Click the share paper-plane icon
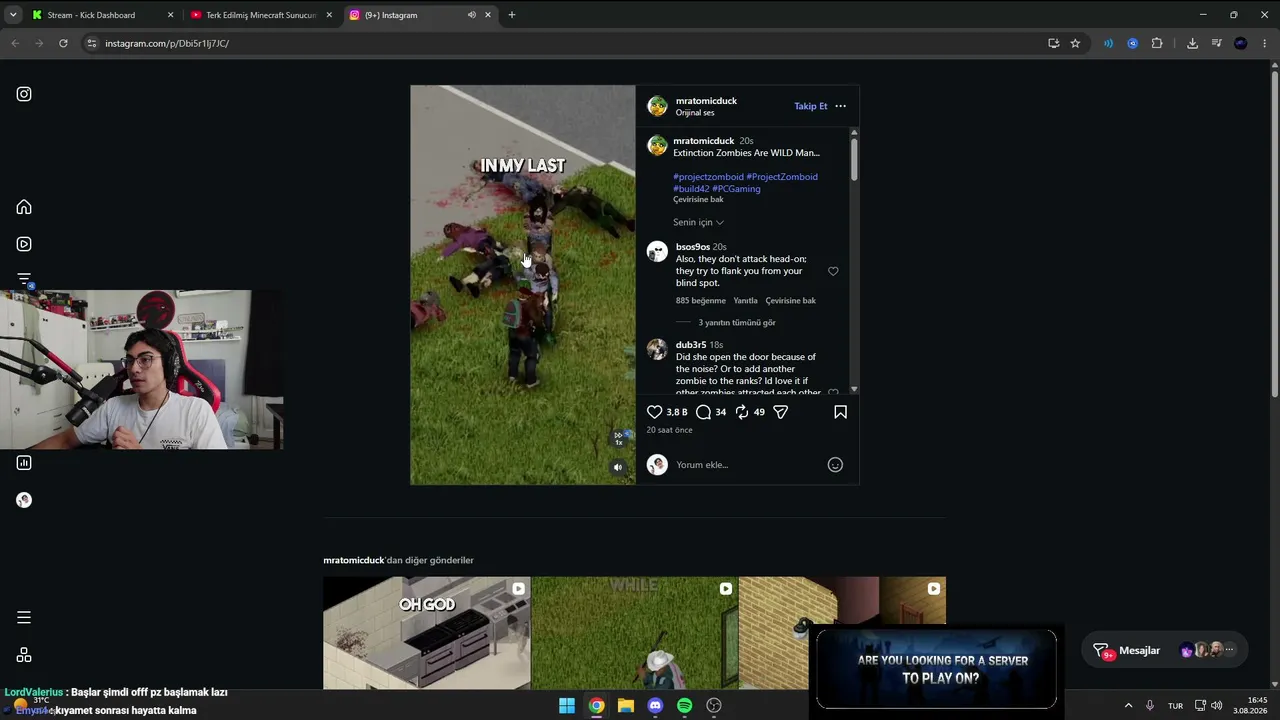The height and width of the screenshot is (720, 1280). click(x=781, y=412)
